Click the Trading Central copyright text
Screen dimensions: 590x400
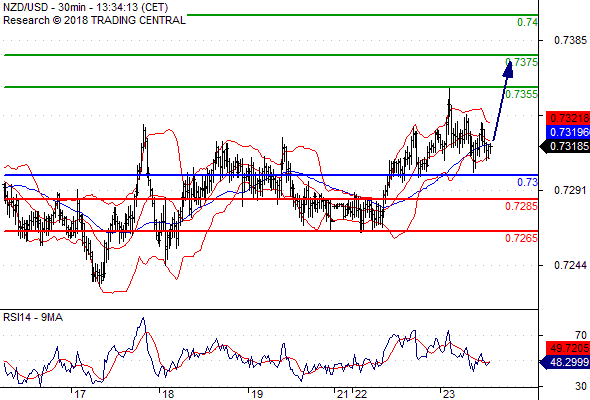[94, 20]
